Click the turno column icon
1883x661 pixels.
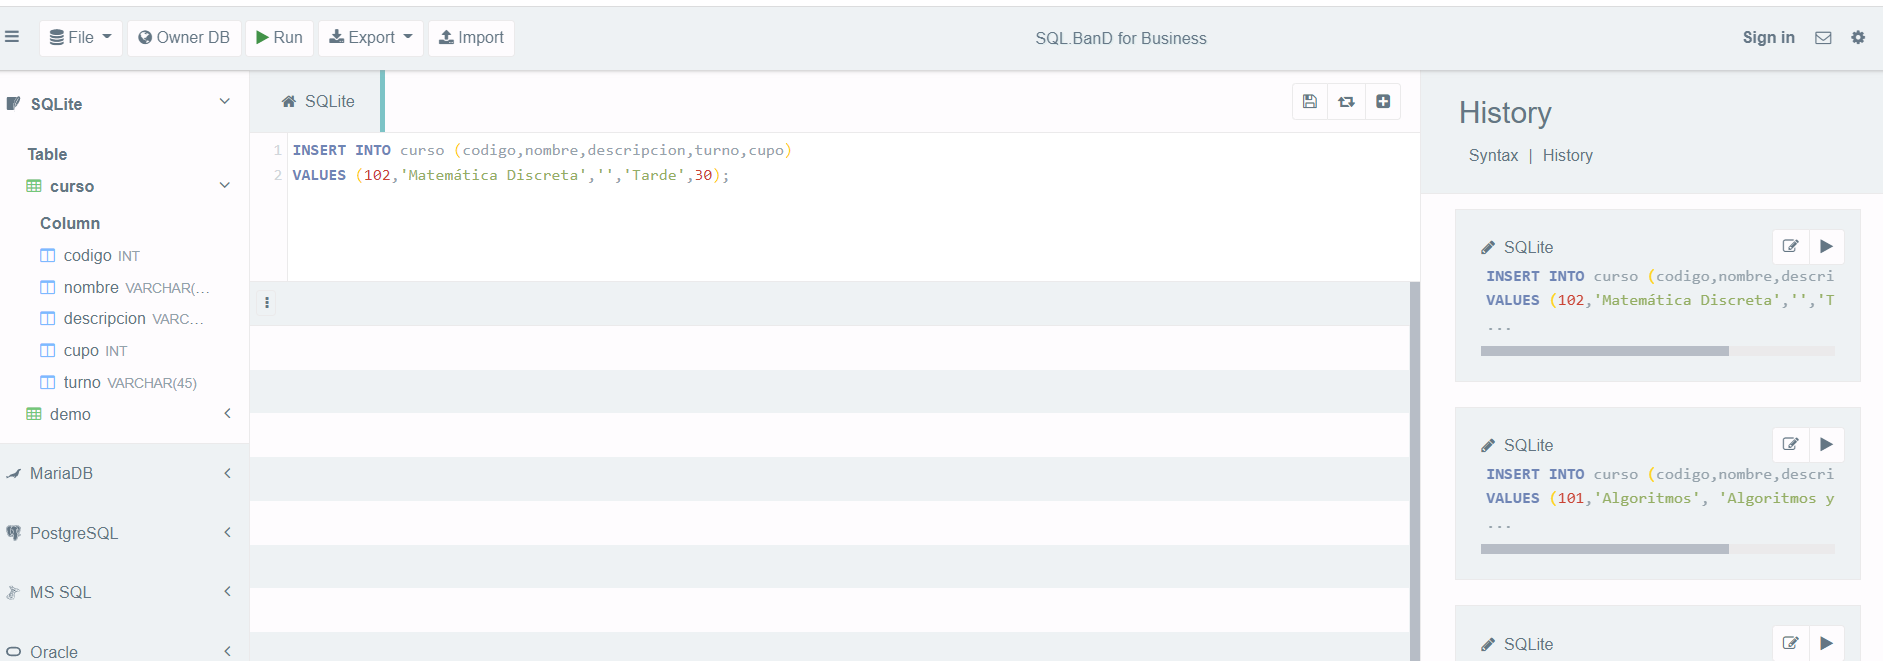(47, 383)
